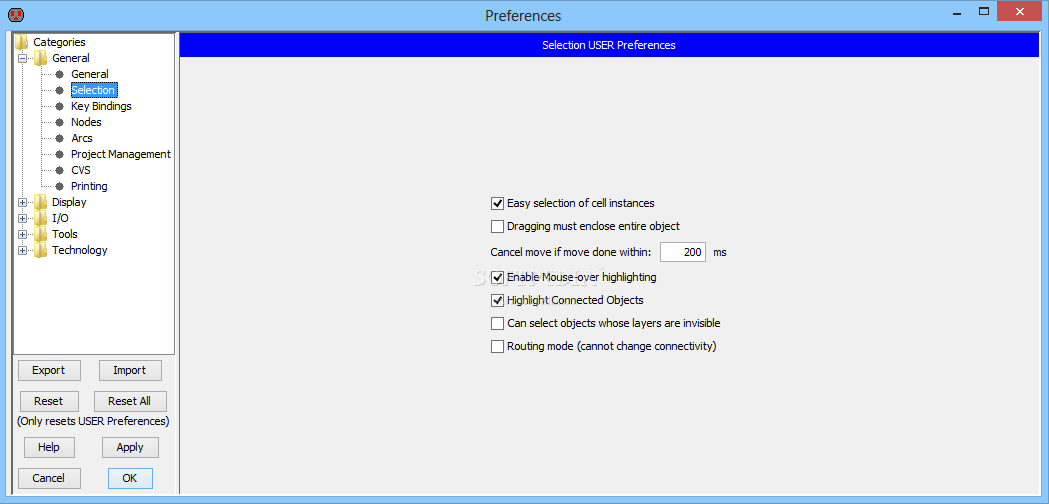This screenshot has width=1049, height=504.
Task: Expand the Display category node
Action: click(x=23, y=202)
